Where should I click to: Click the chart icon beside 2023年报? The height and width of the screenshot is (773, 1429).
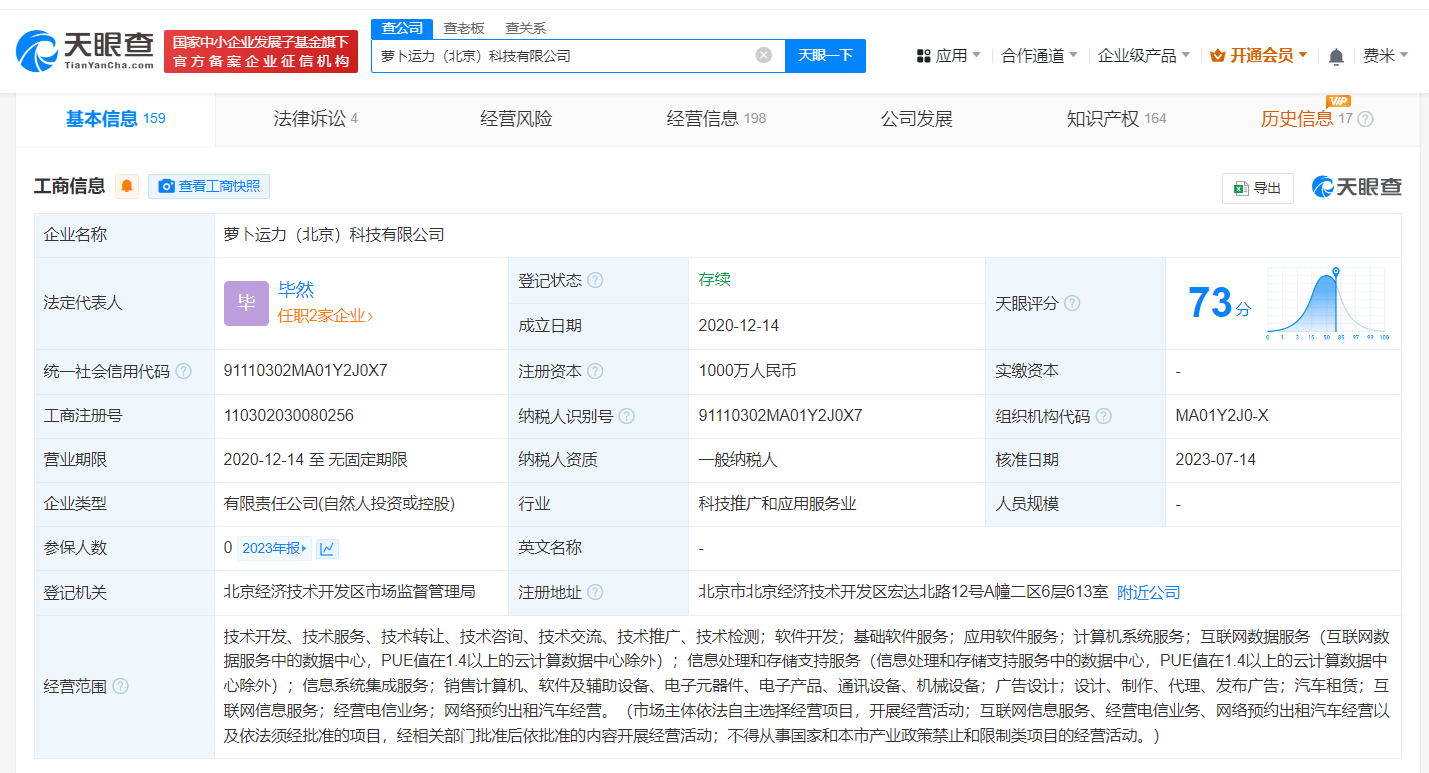pyautogui.click(x=327, y=548)
